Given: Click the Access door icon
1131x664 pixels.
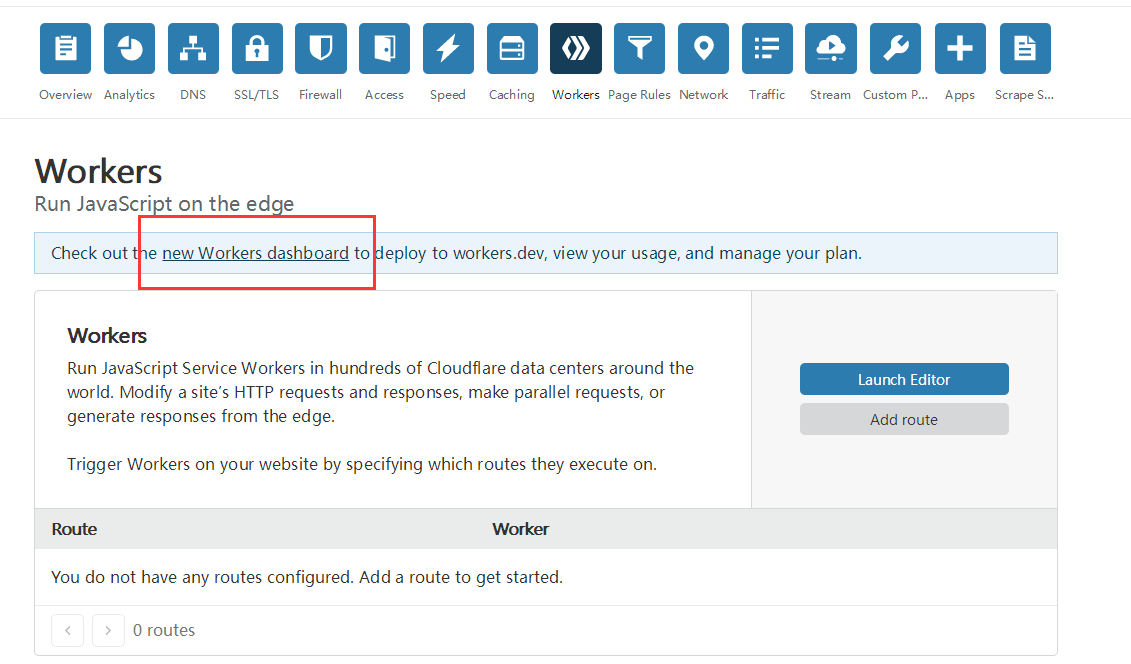Looking at the screenshot, I should click(x=384, y=49).
